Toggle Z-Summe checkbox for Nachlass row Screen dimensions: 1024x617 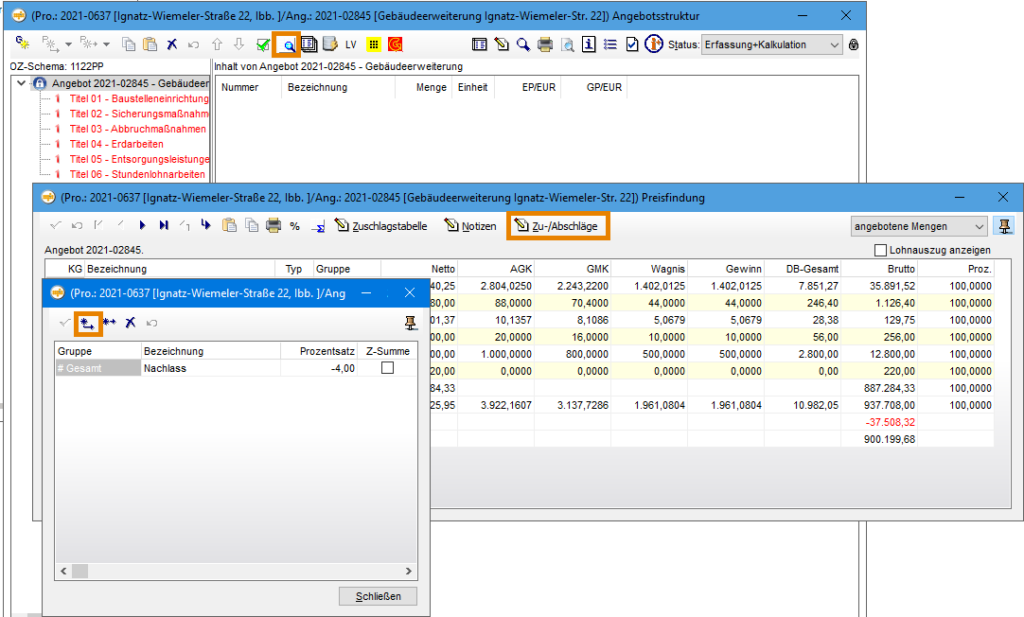coord(387,368)
